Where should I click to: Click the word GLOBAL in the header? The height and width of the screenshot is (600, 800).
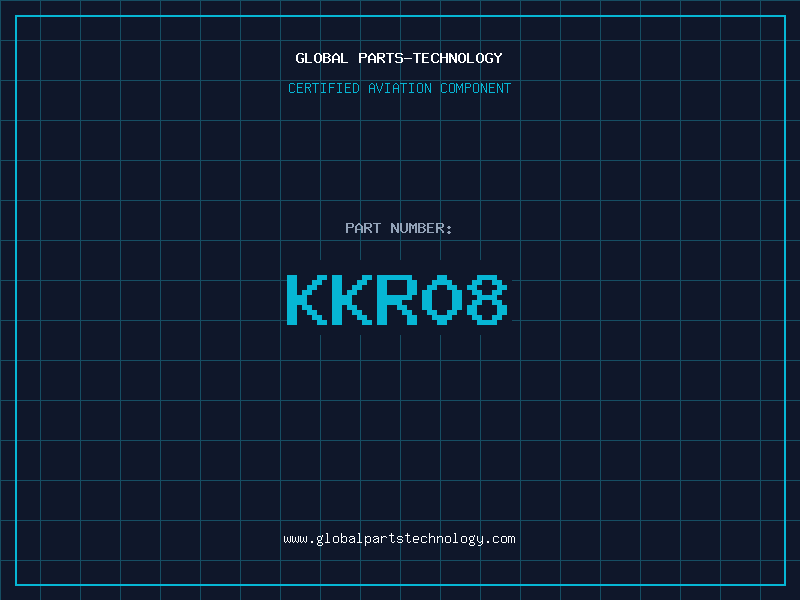[x=321, y=58]
